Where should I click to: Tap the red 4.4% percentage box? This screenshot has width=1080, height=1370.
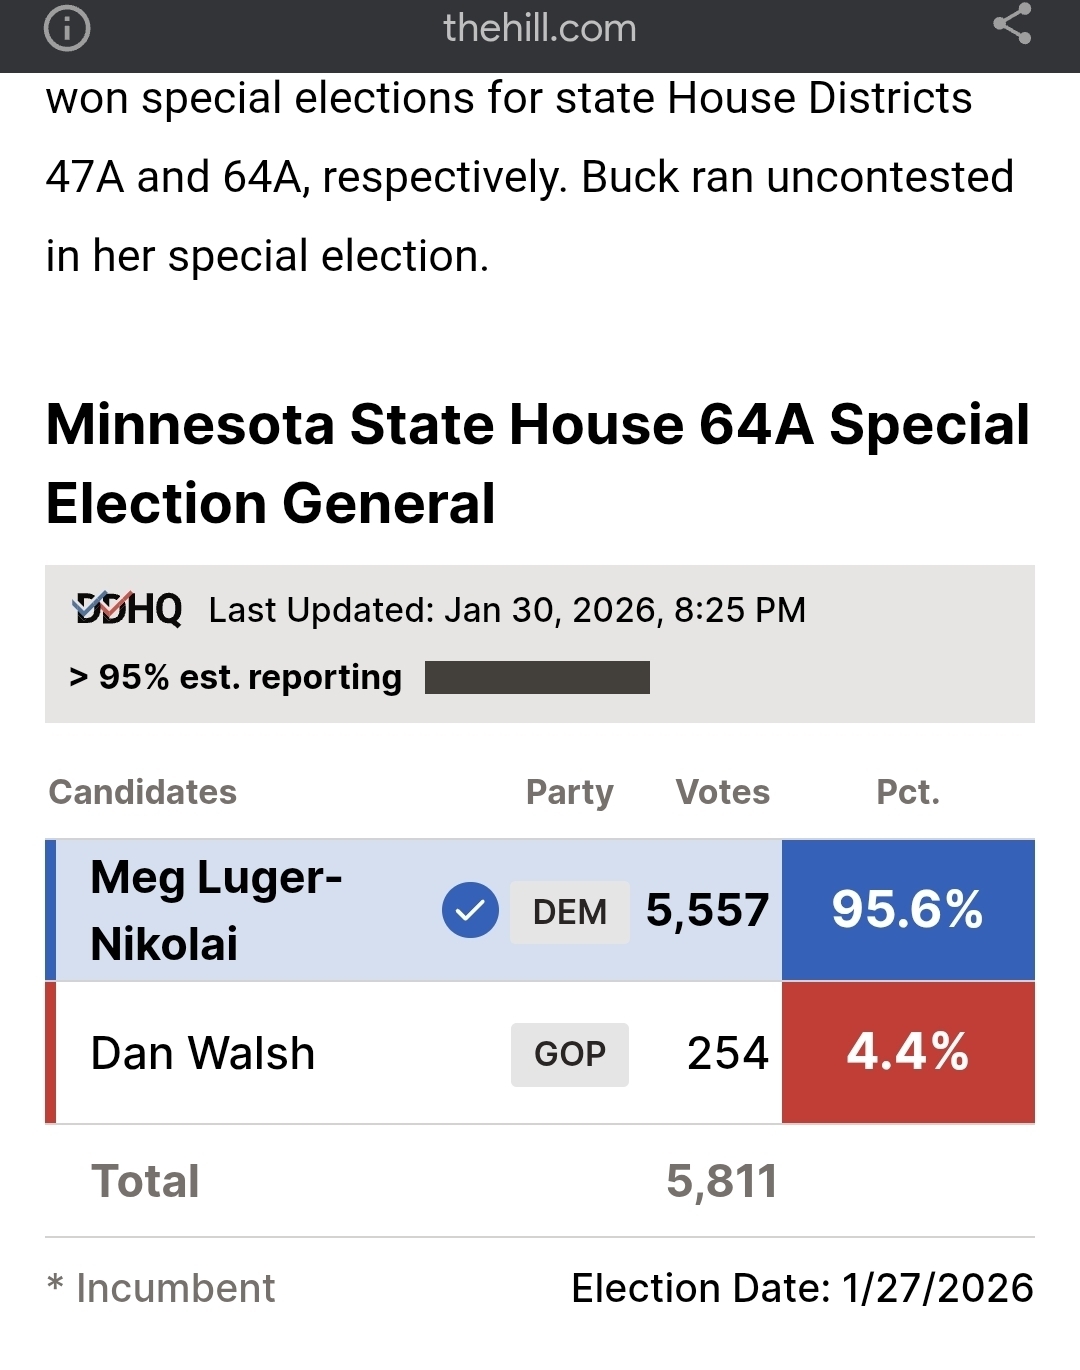point(907,1053)
